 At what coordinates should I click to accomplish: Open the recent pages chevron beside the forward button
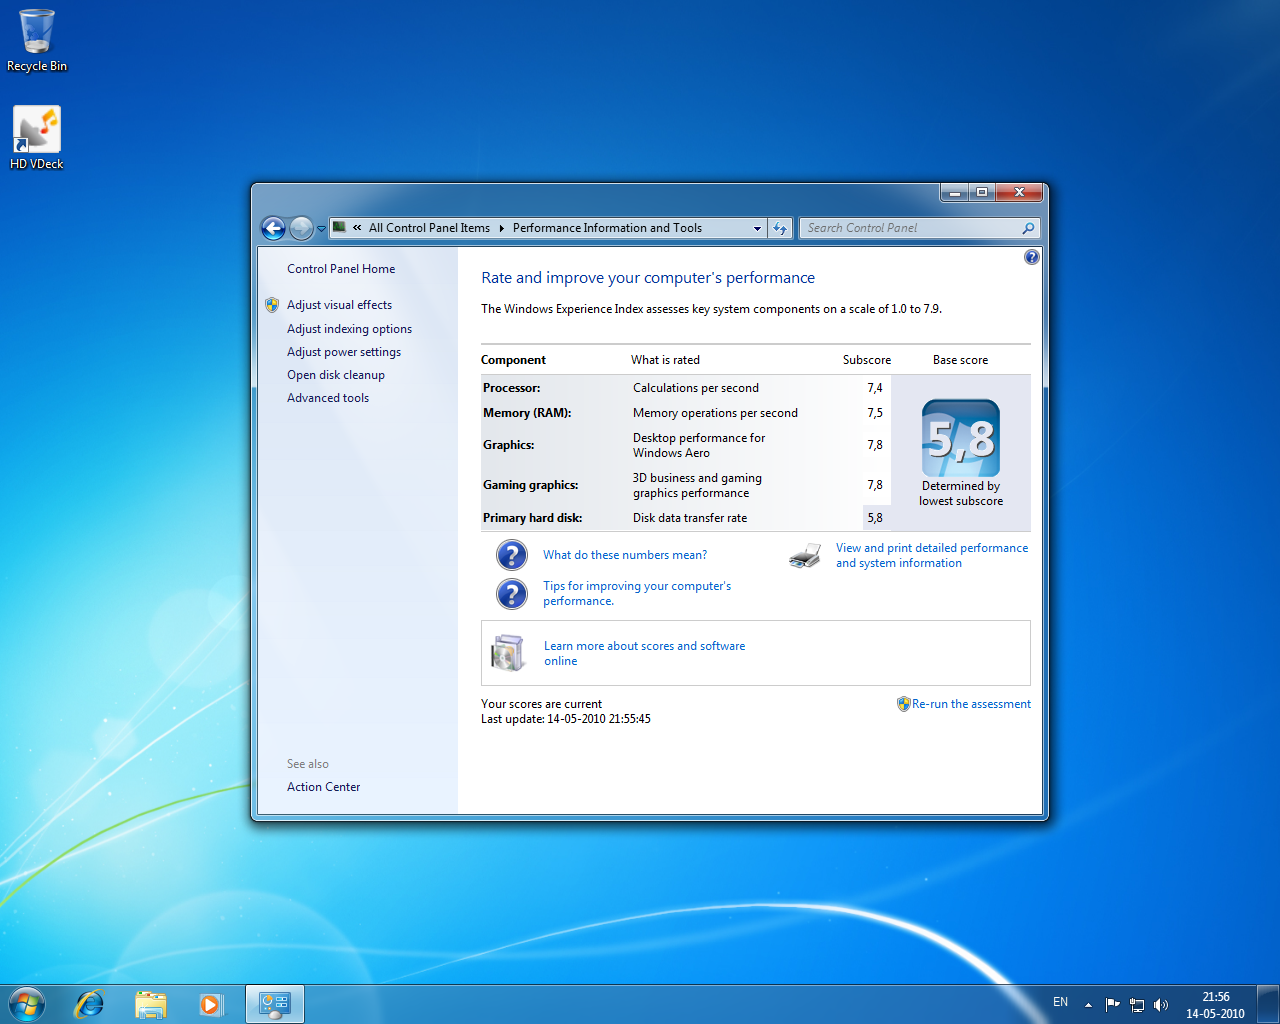(321, 228)
